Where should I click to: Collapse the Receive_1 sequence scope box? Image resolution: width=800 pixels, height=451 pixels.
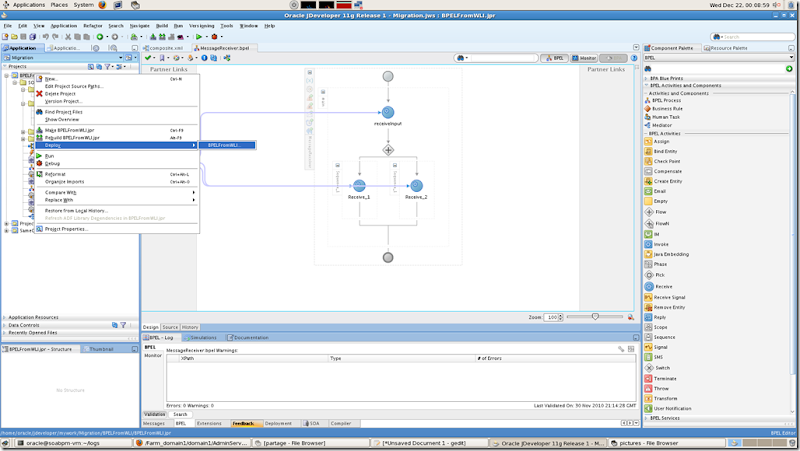tap(338, 165)
